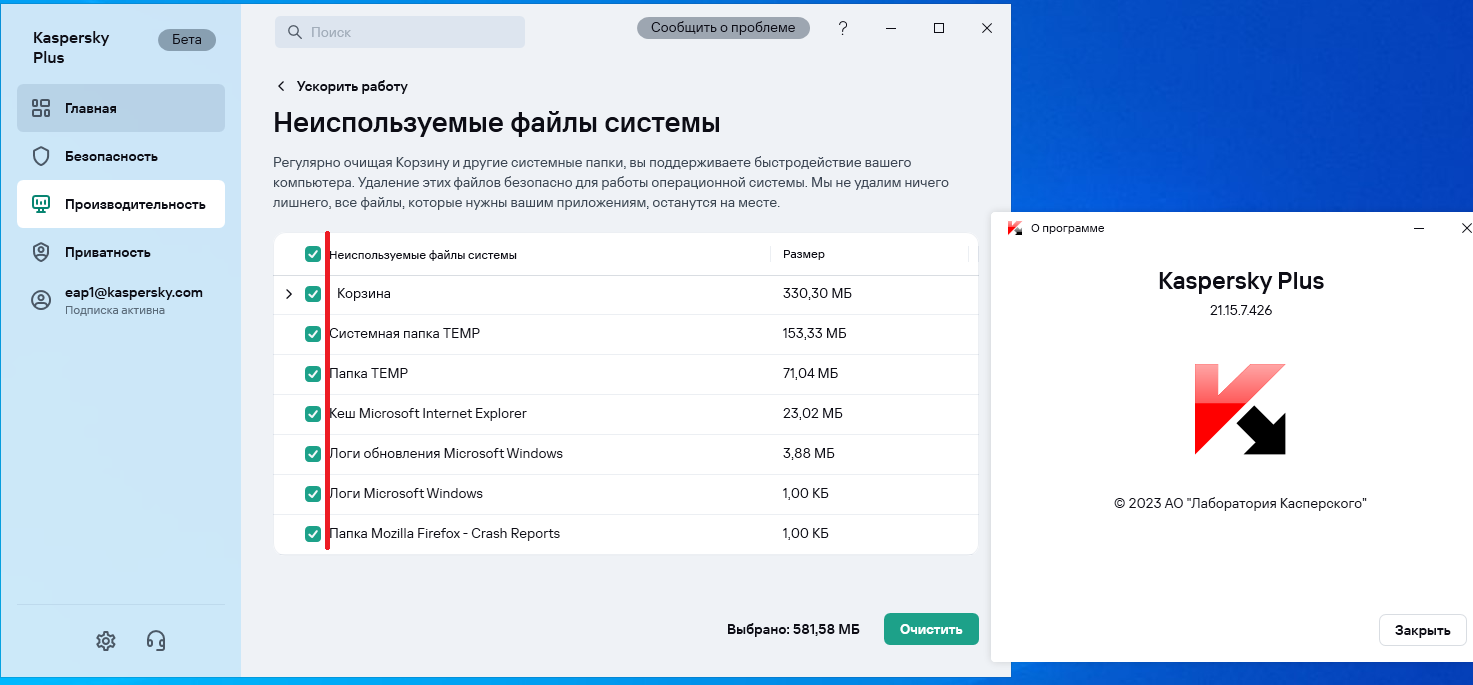Click Кеш Microsoft Internet Explorer label
1473x685 pixels.
click(x=428, y=414)
